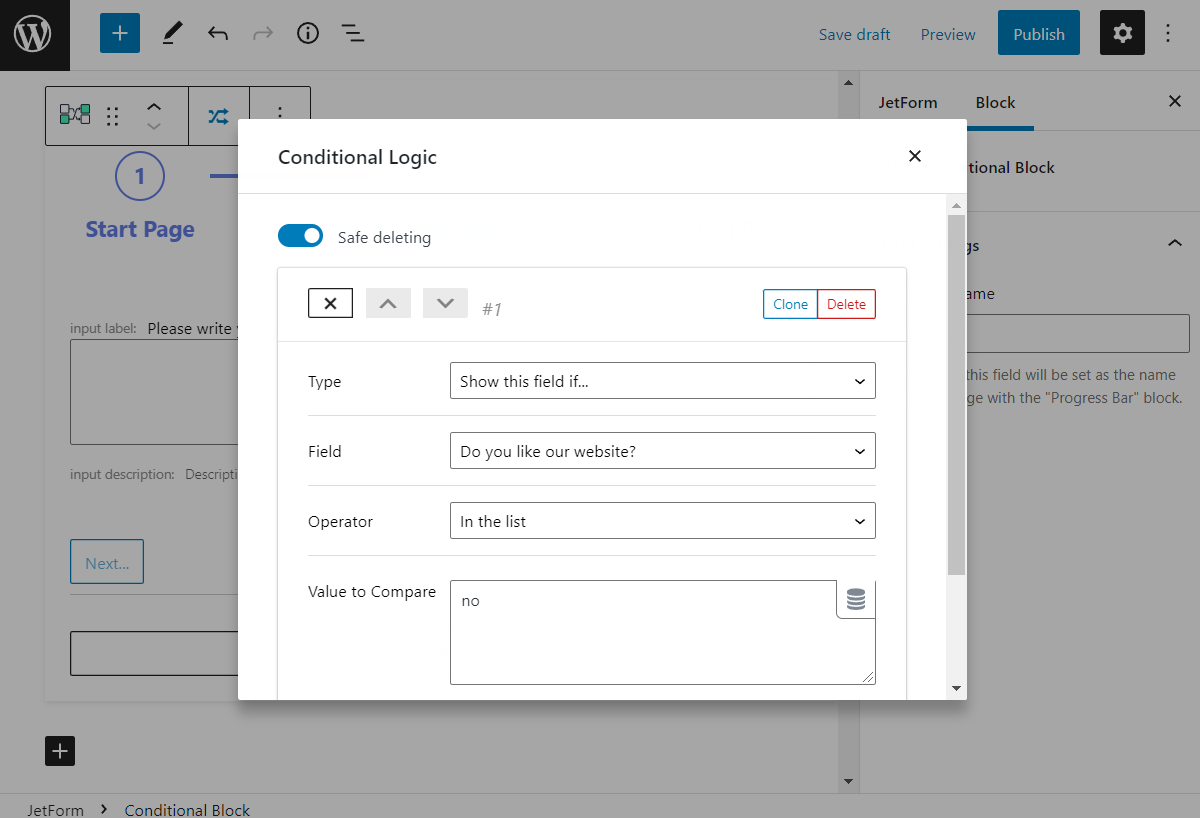This screenshot has width=1200, height=818.
Task: Click the Publish button
Action: pyautogui.click(x=1038, y=32)
